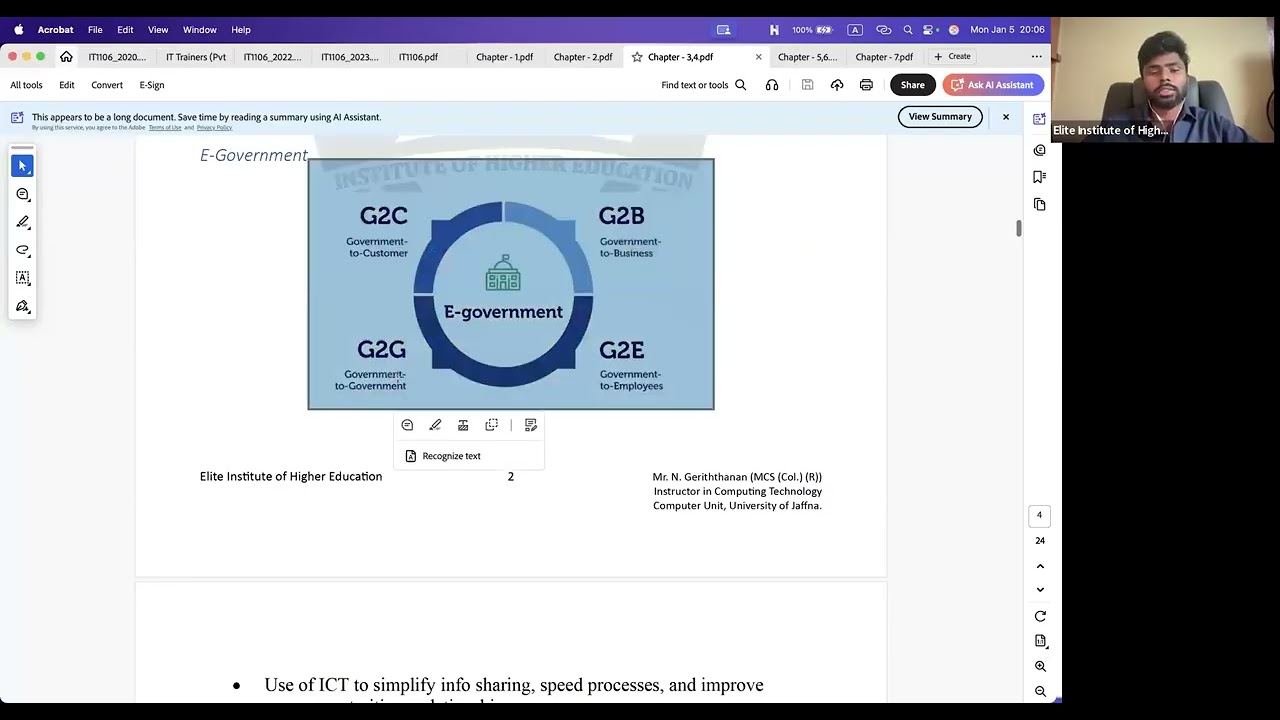This screenshot has width=1280, height=720.
Task: Activate the add text box tool
Action: (23, 278)
